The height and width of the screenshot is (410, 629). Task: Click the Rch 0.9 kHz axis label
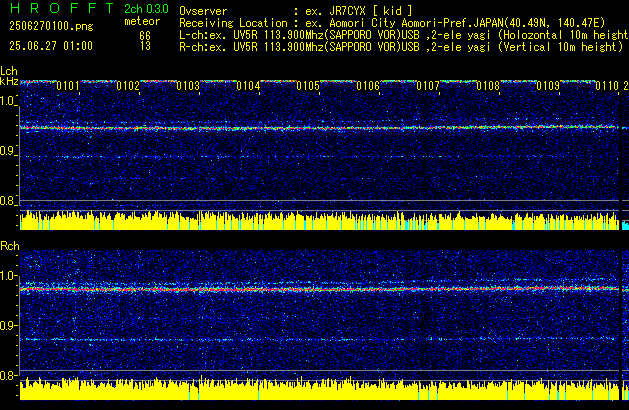tap(8, 325)
